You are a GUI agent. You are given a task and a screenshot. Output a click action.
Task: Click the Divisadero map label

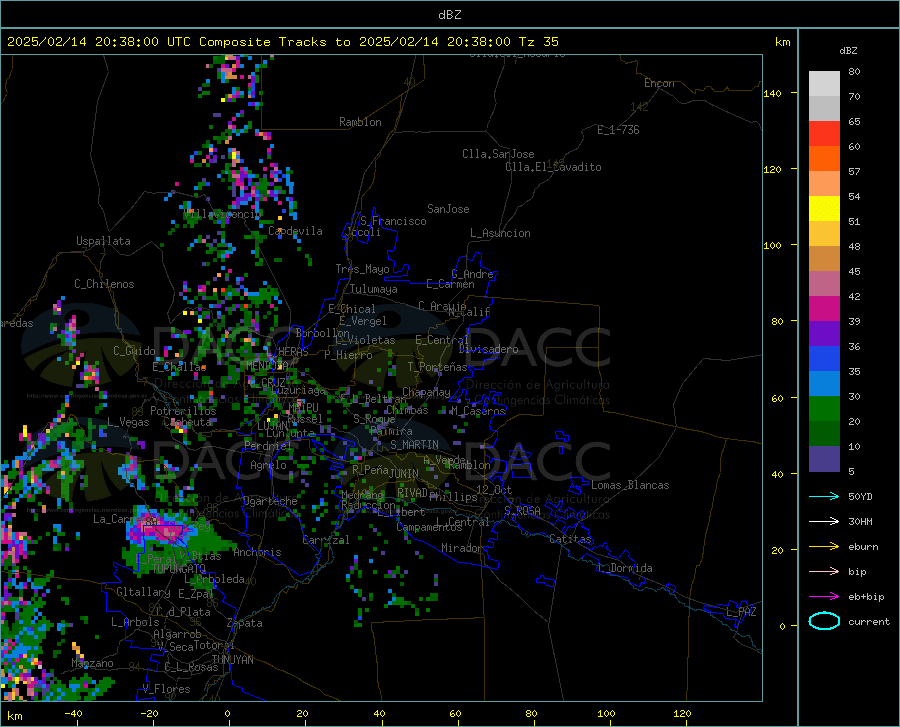pyautogui.click(x=488, y=349)
